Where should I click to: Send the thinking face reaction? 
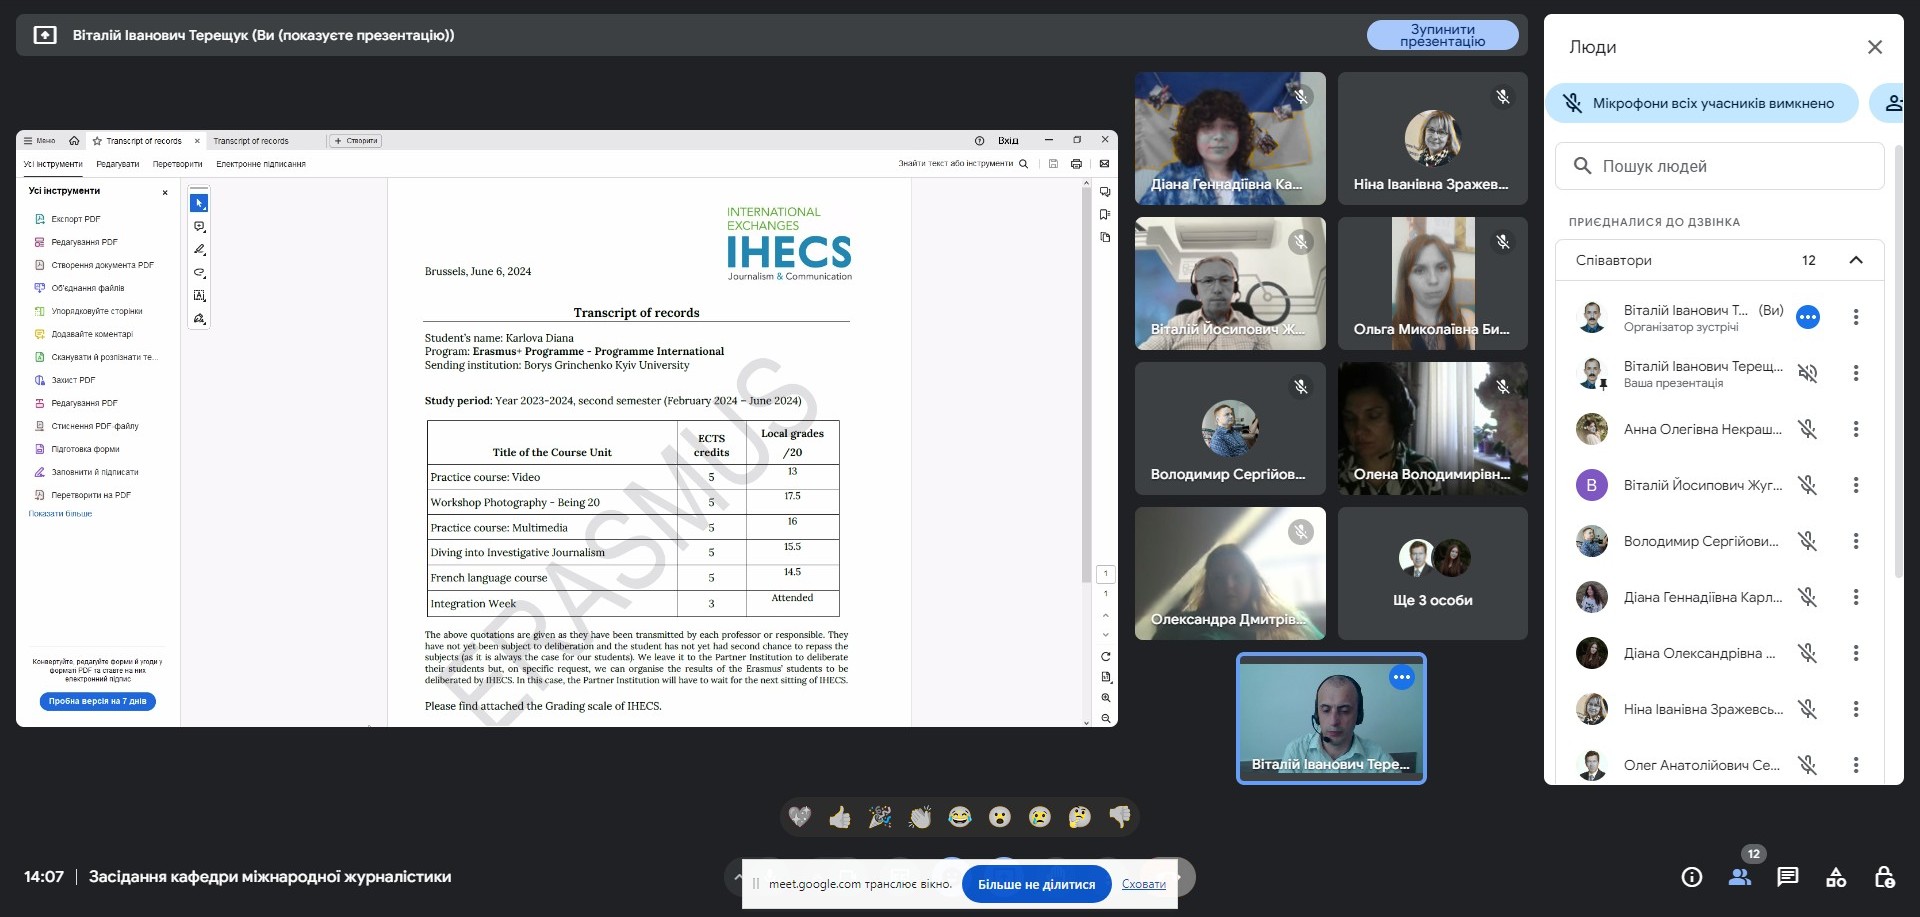(1079, 818)
